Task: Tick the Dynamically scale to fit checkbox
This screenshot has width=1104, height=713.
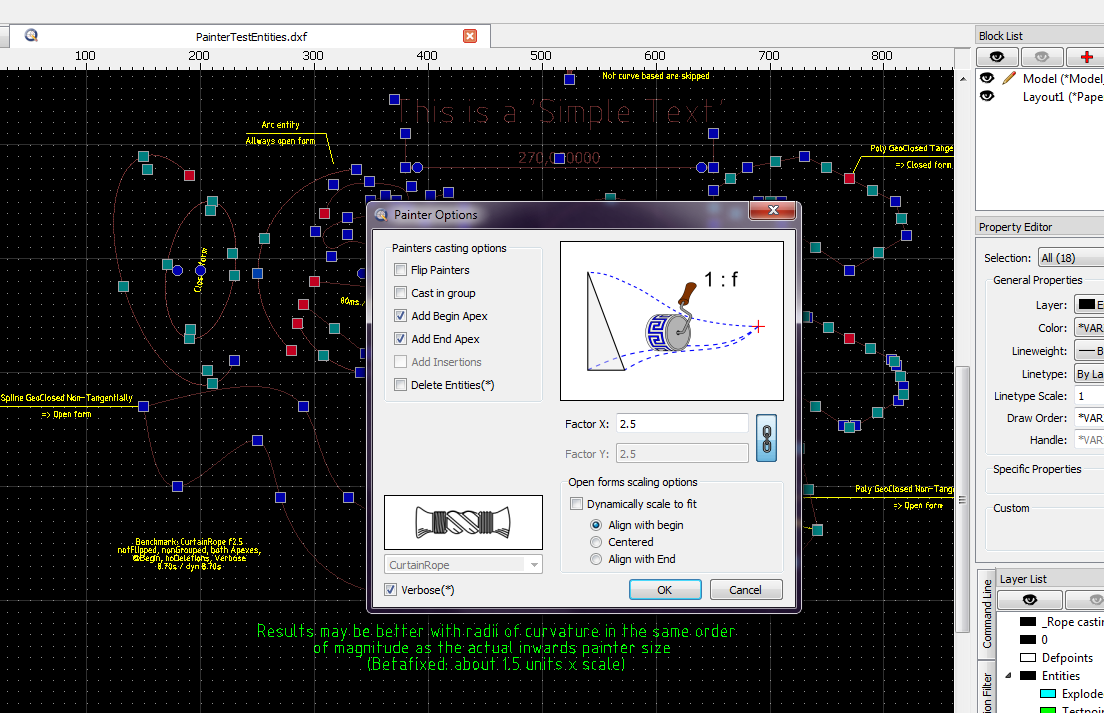Action: pos(576,504)
